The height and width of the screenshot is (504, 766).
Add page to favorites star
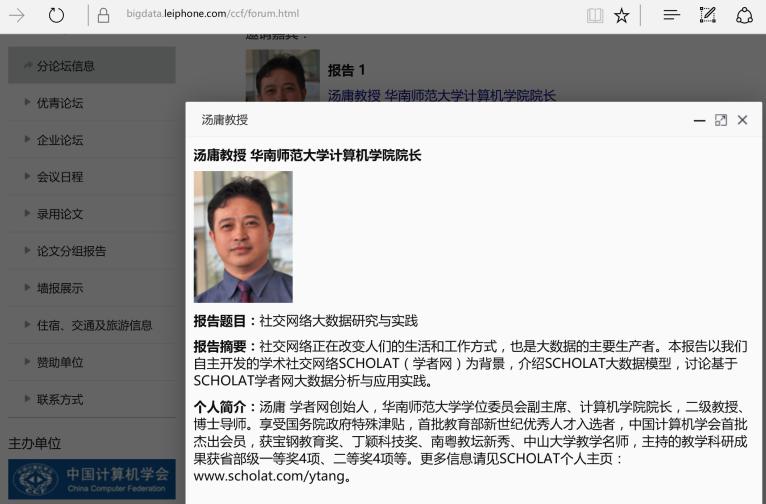(x=621, y=16)
